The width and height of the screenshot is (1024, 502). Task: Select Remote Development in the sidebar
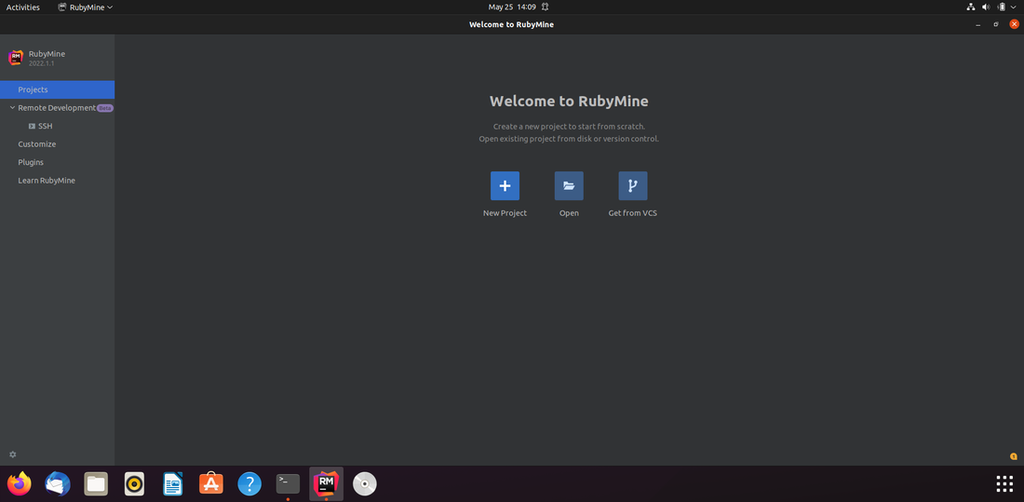coord(57,108)
